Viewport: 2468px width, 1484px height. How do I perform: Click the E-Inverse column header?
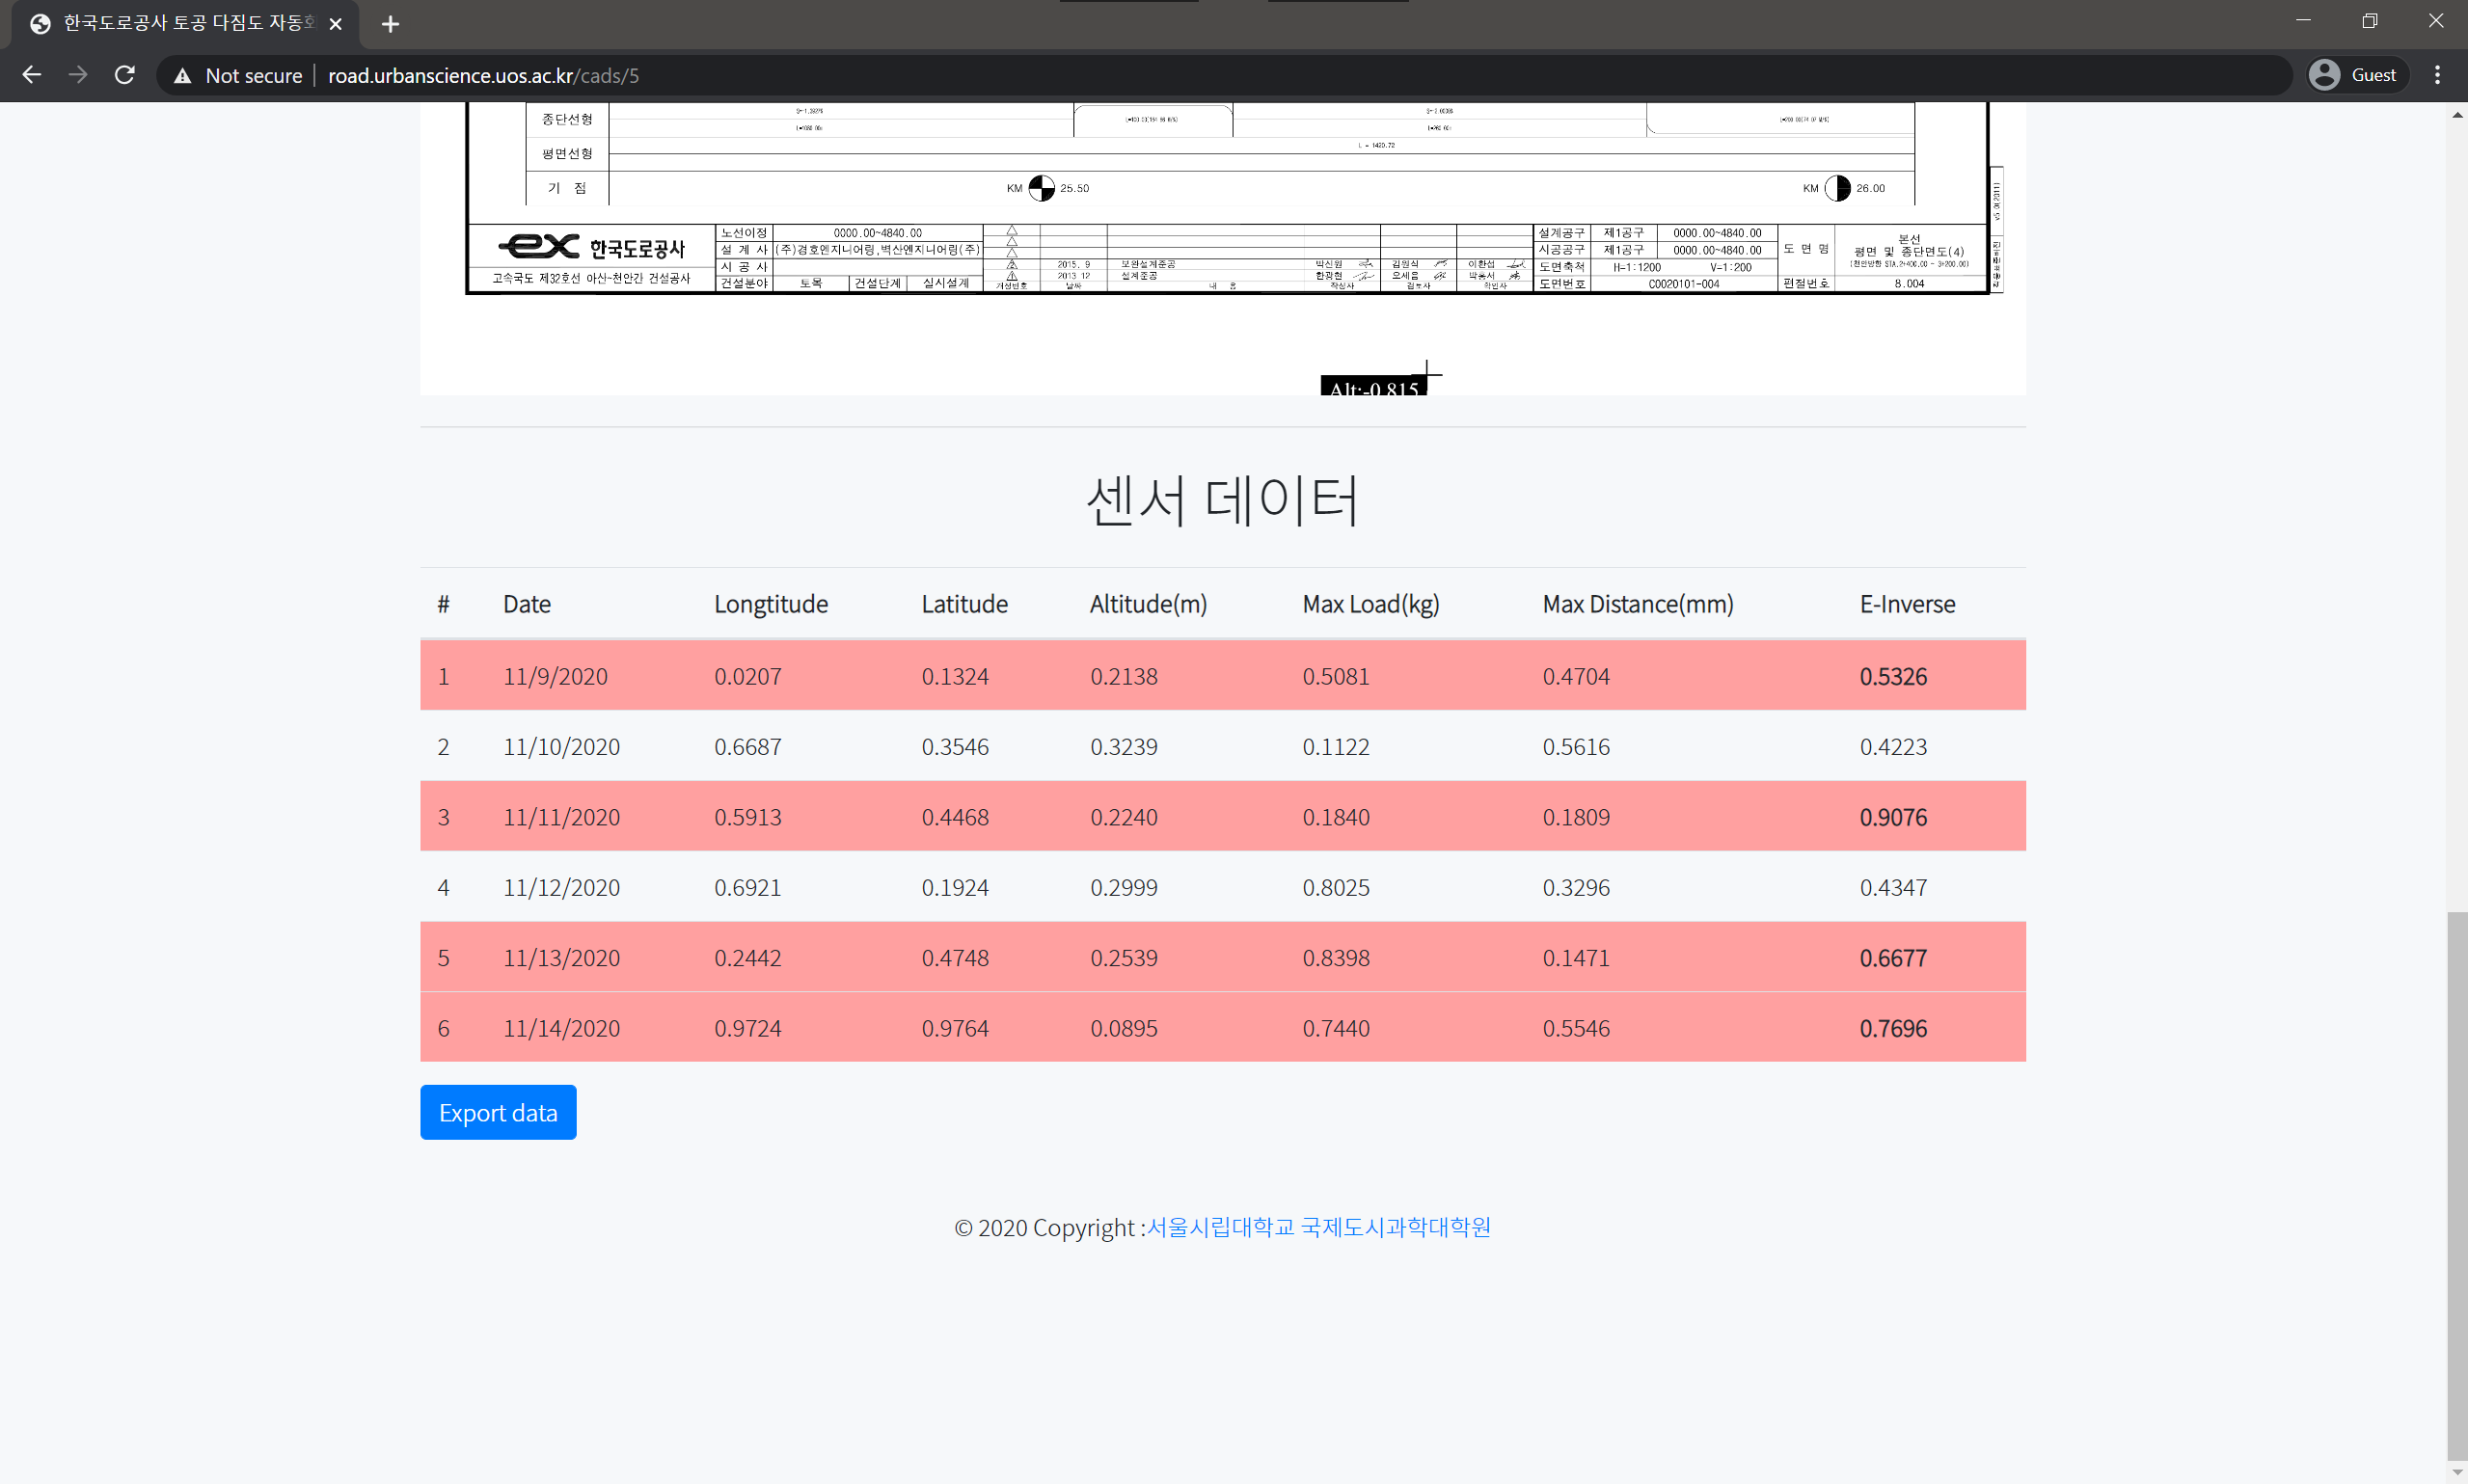[1907, 604]
